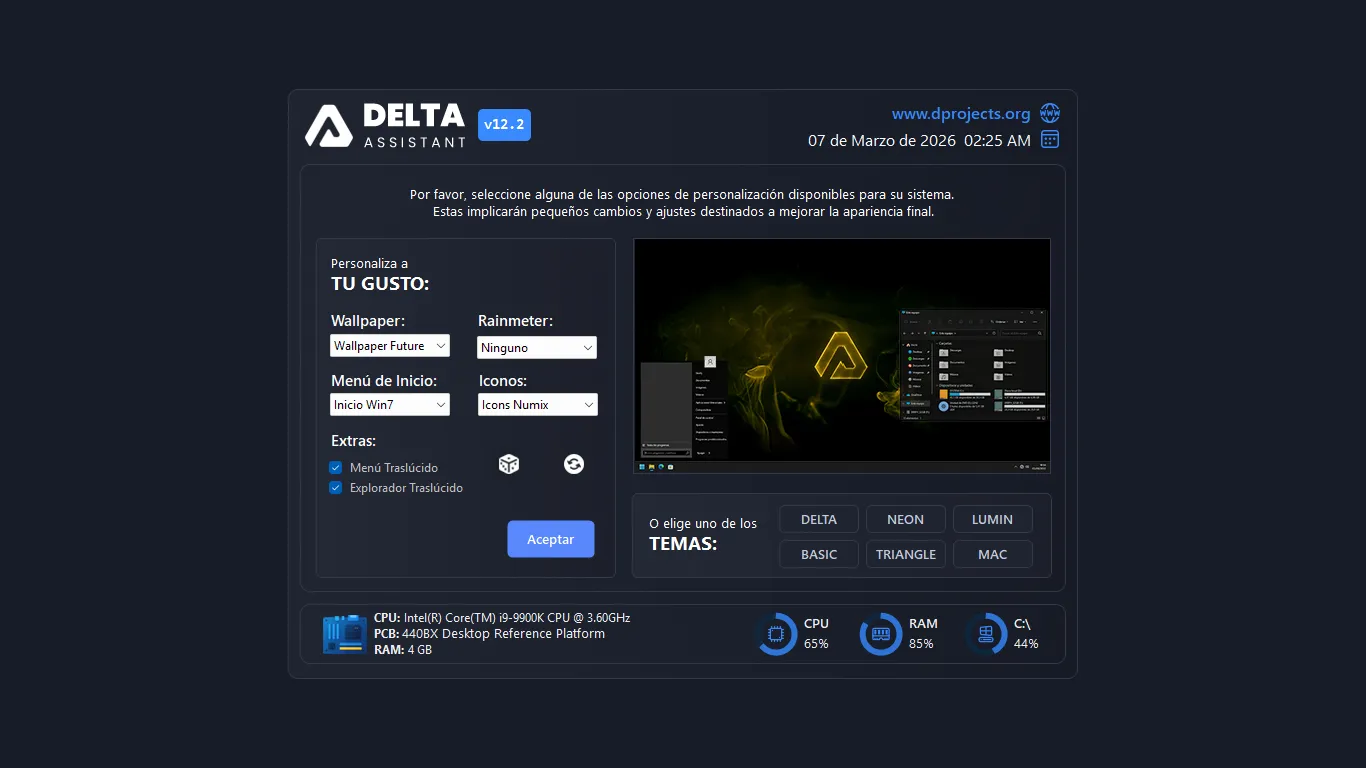Choose the MAC theme
1366x768 pixels.
click(x=993, y=554)
